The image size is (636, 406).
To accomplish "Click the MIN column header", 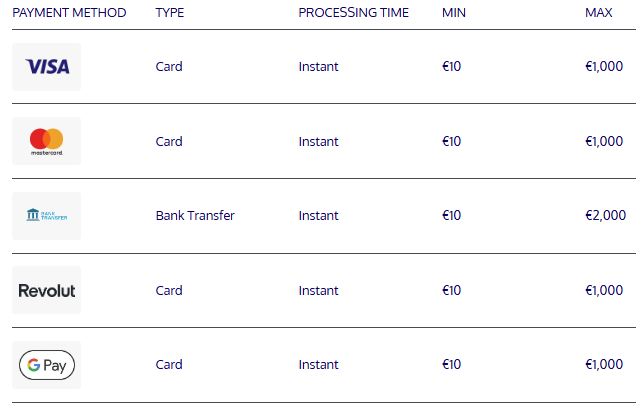I will coord(453,13).
